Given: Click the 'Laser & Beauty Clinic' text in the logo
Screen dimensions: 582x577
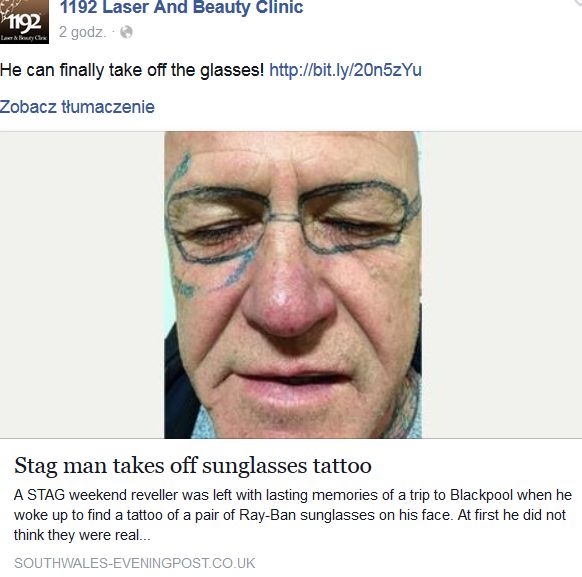Looking at the screenshot, I should click(24, 38).
